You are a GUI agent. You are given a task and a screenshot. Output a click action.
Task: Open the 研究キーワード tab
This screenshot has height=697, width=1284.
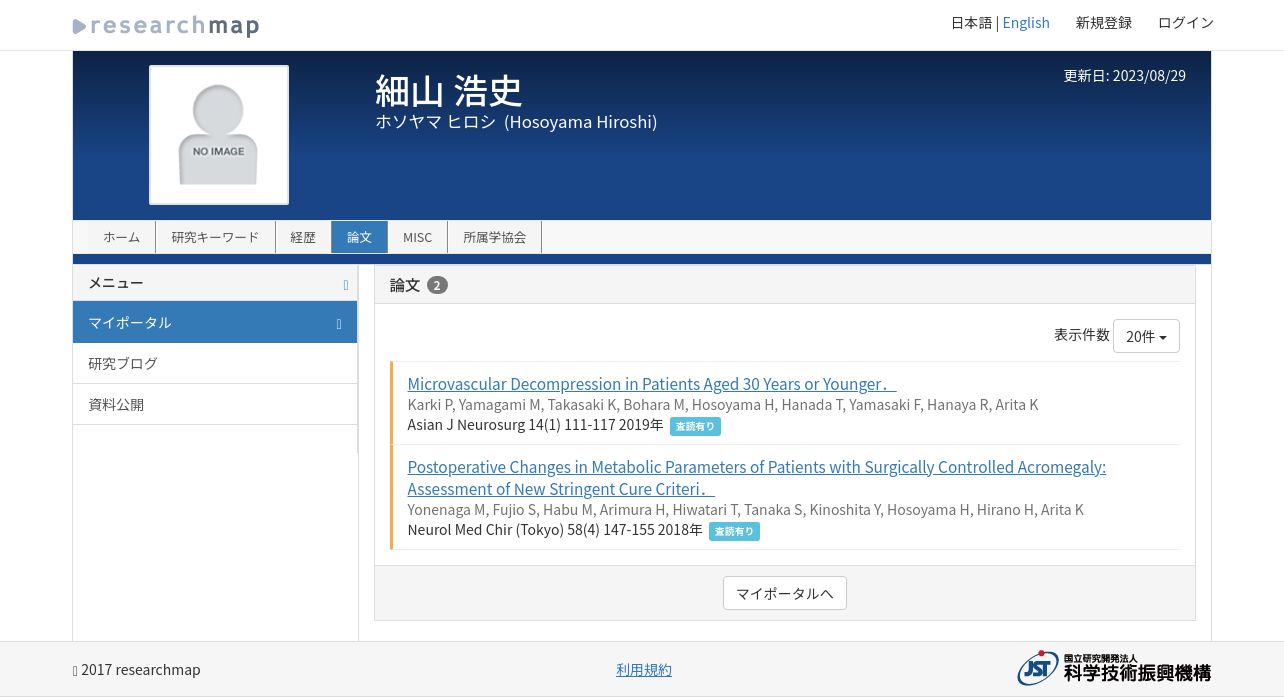(215, 237)
